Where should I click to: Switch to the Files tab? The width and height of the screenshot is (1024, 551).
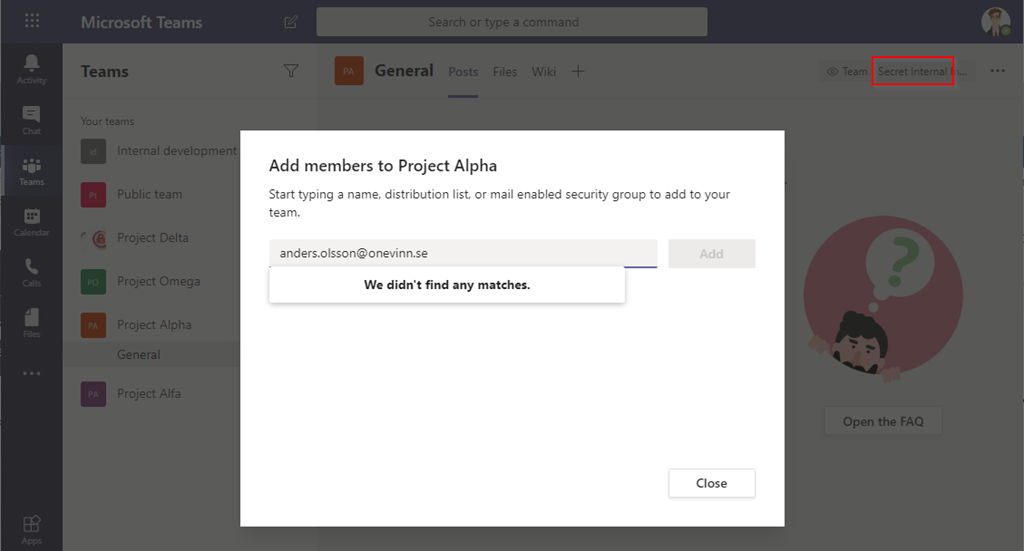pyautogui.click(x=505, y=72)
